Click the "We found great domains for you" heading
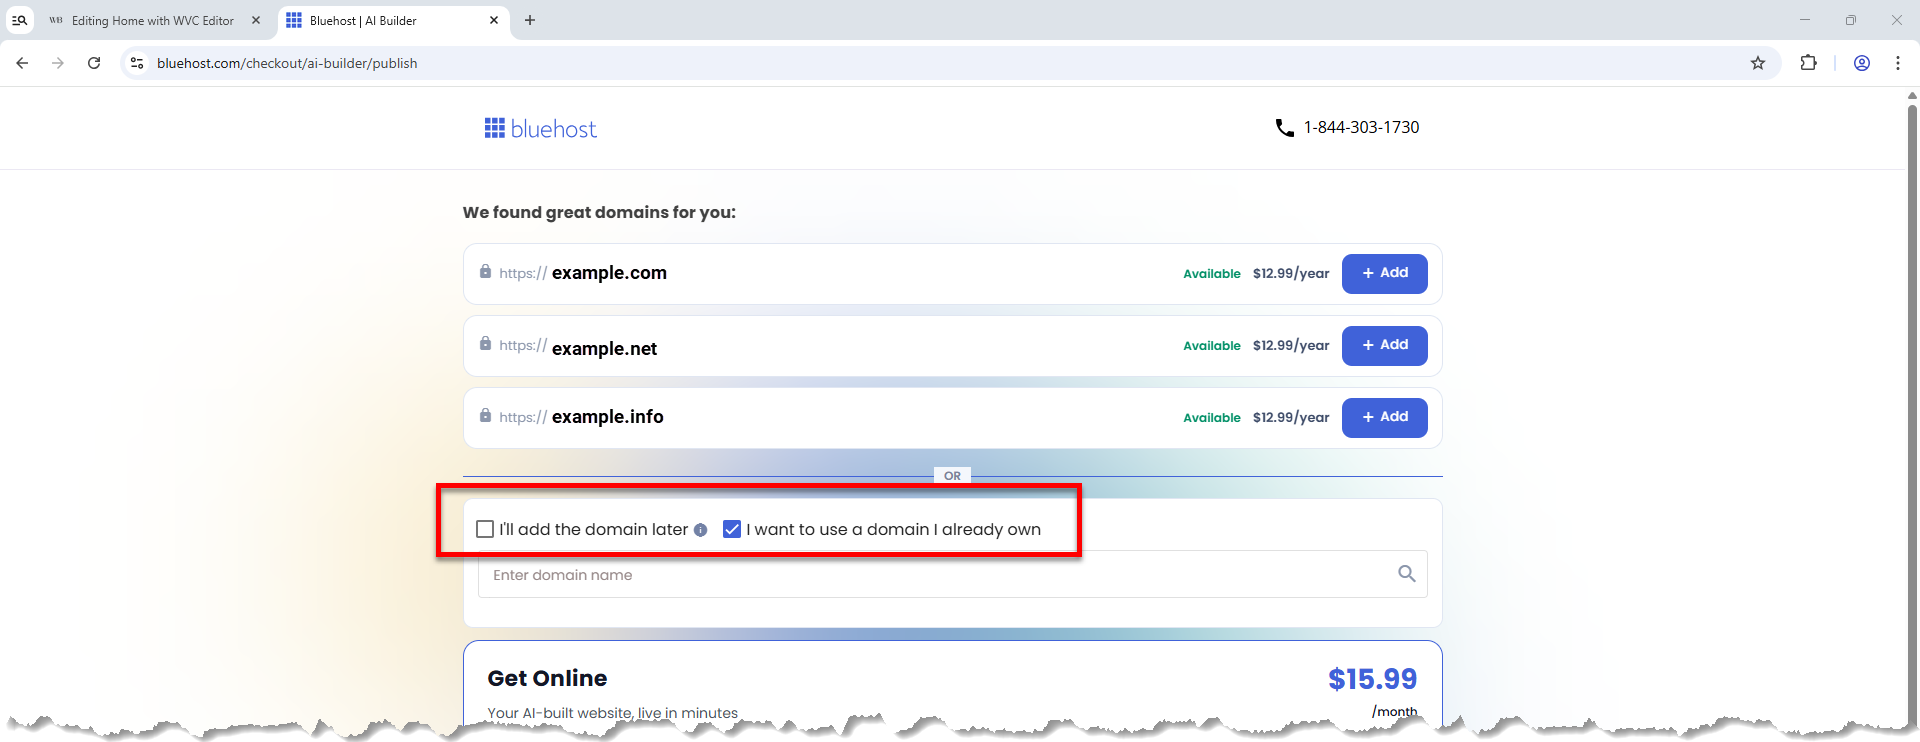Image resolution: width=1920 pixels, height=742 pixels. coord(599,212)
